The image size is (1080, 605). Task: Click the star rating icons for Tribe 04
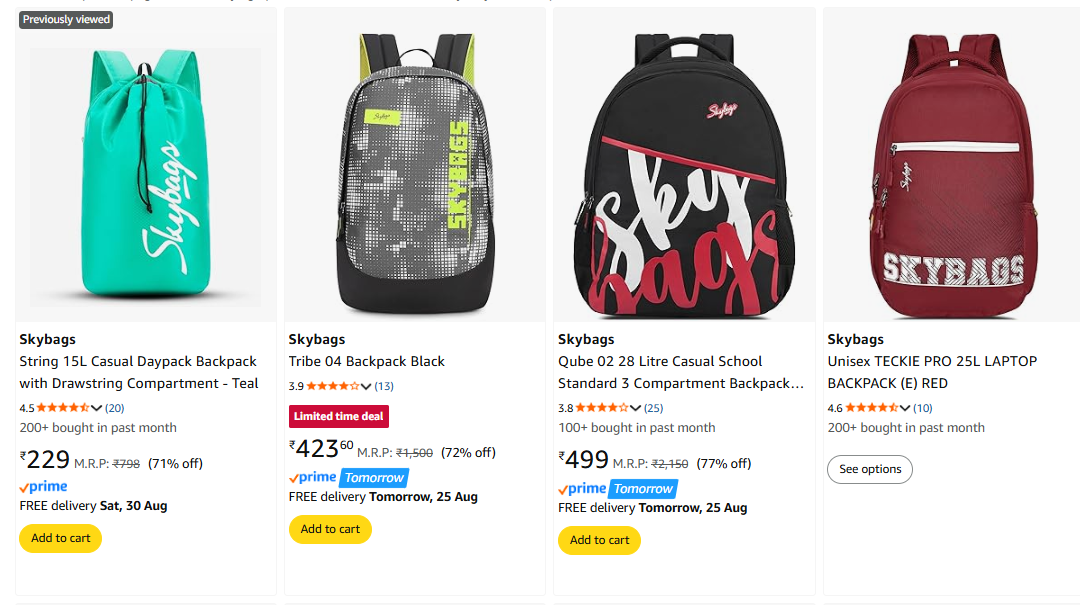[x=332, y=386]
